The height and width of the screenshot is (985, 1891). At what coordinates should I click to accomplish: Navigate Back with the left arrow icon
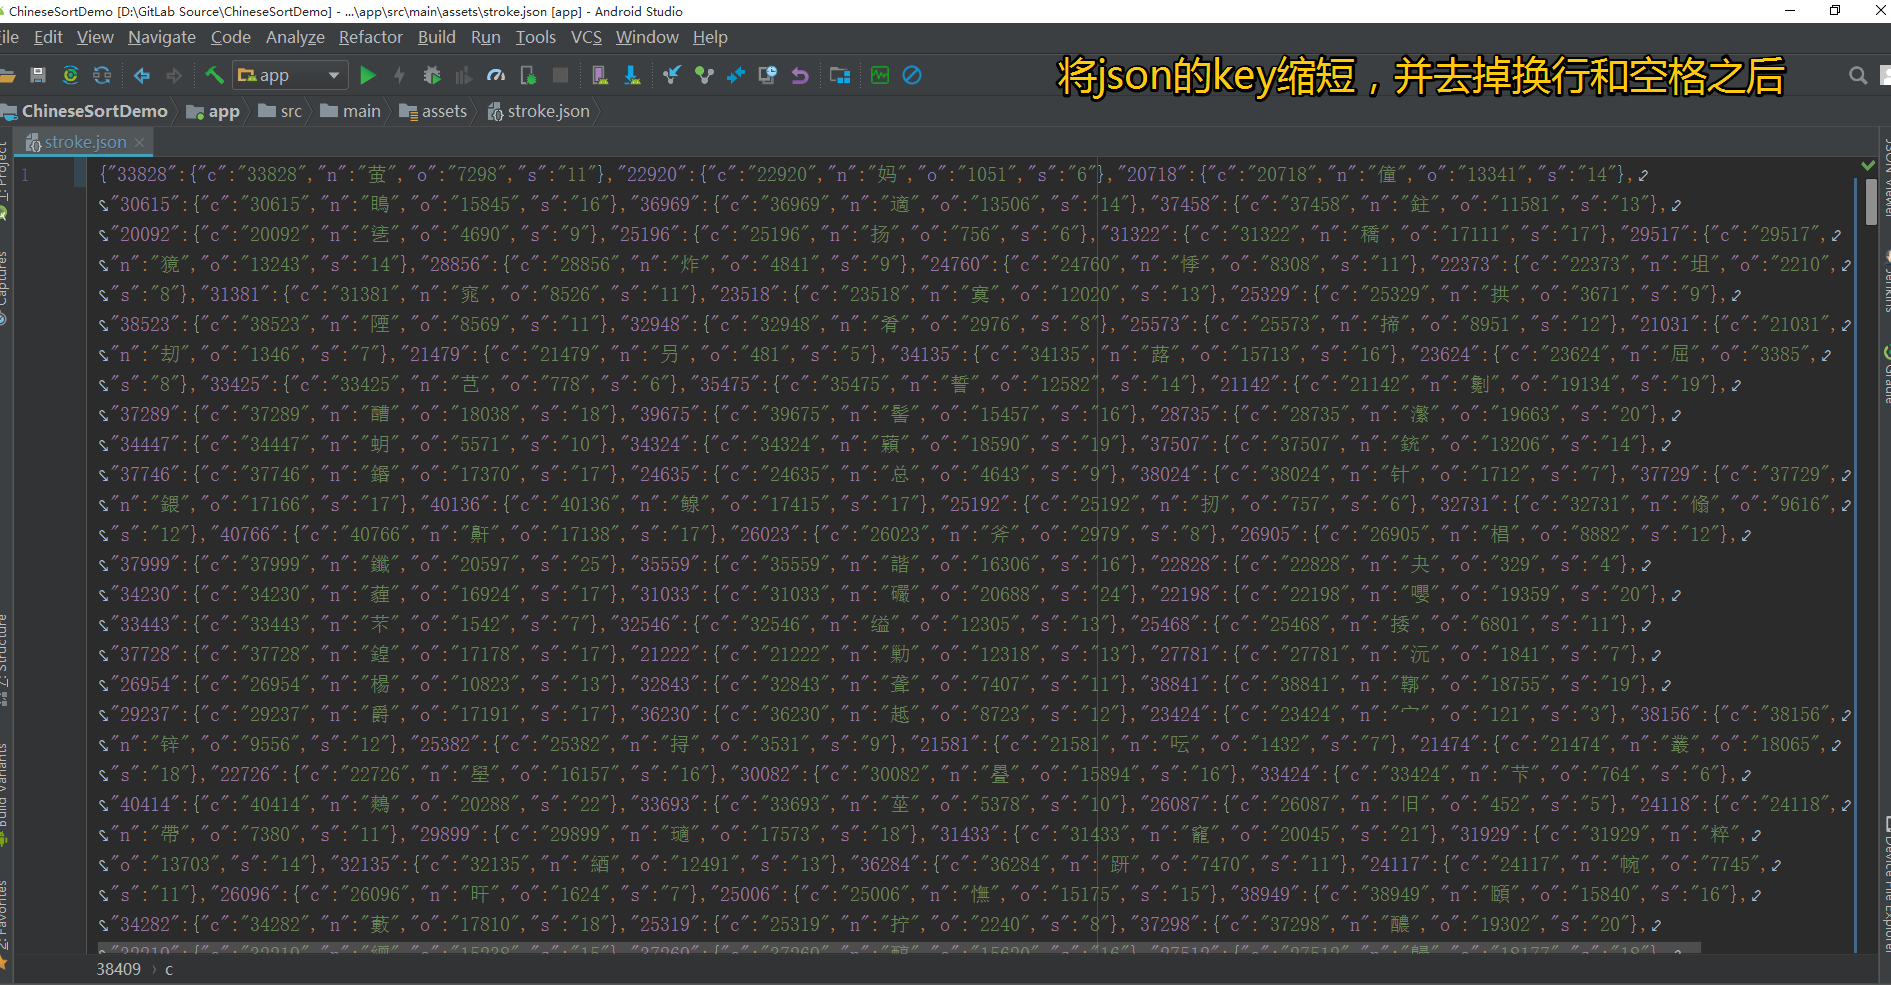coord(142,75)
